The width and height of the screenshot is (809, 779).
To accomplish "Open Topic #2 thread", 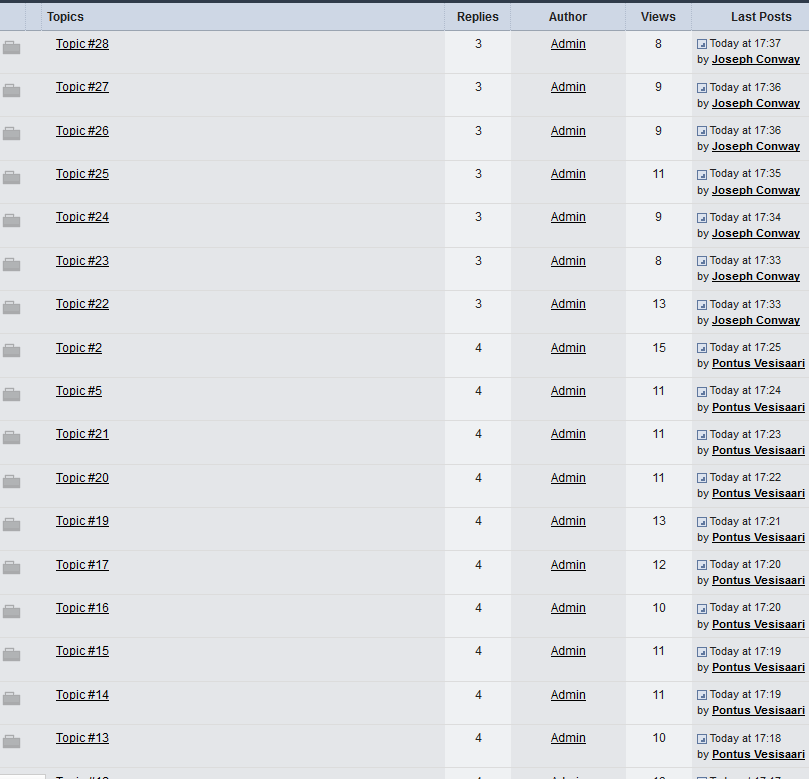I will [x=79, y=348].
